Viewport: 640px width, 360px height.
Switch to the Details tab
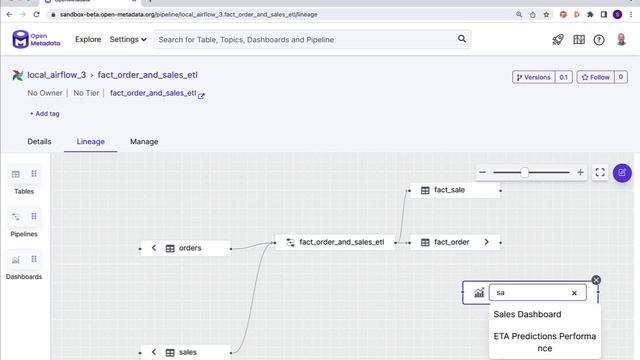(x=39, y=142)
